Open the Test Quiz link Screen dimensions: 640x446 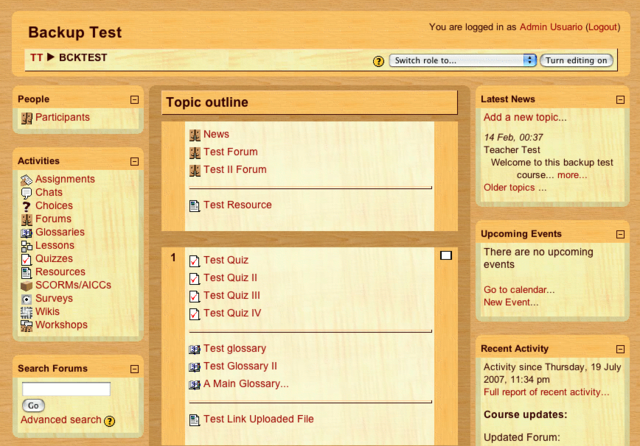226,260
